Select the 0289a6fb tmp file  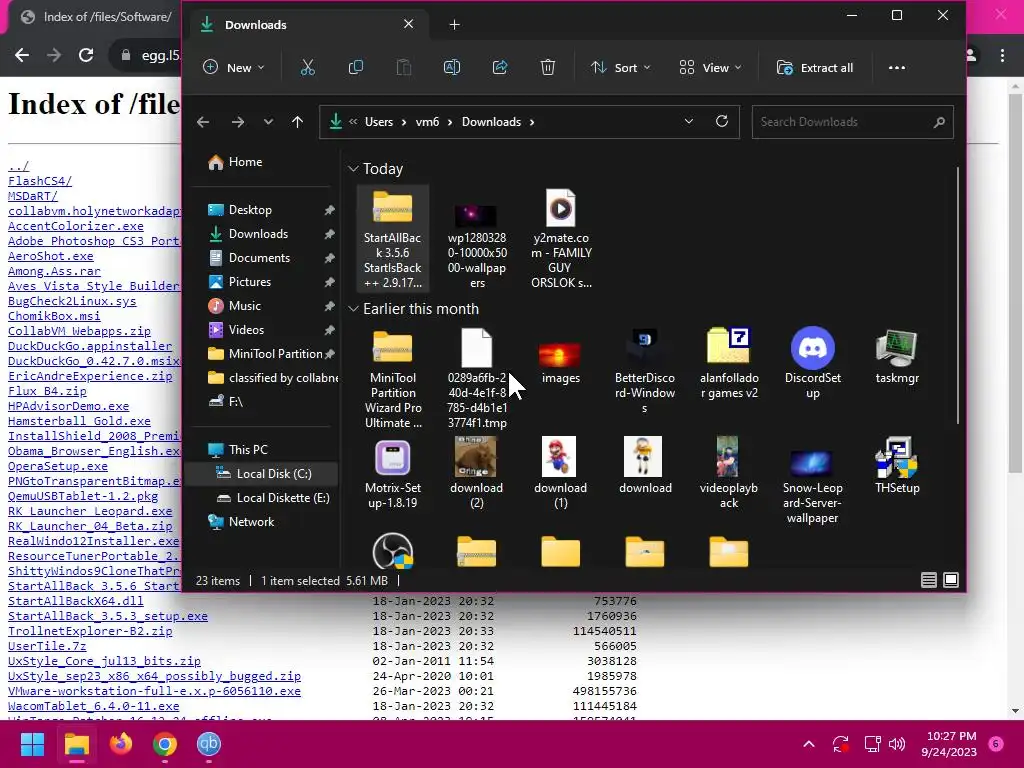(x=477, y=378)
